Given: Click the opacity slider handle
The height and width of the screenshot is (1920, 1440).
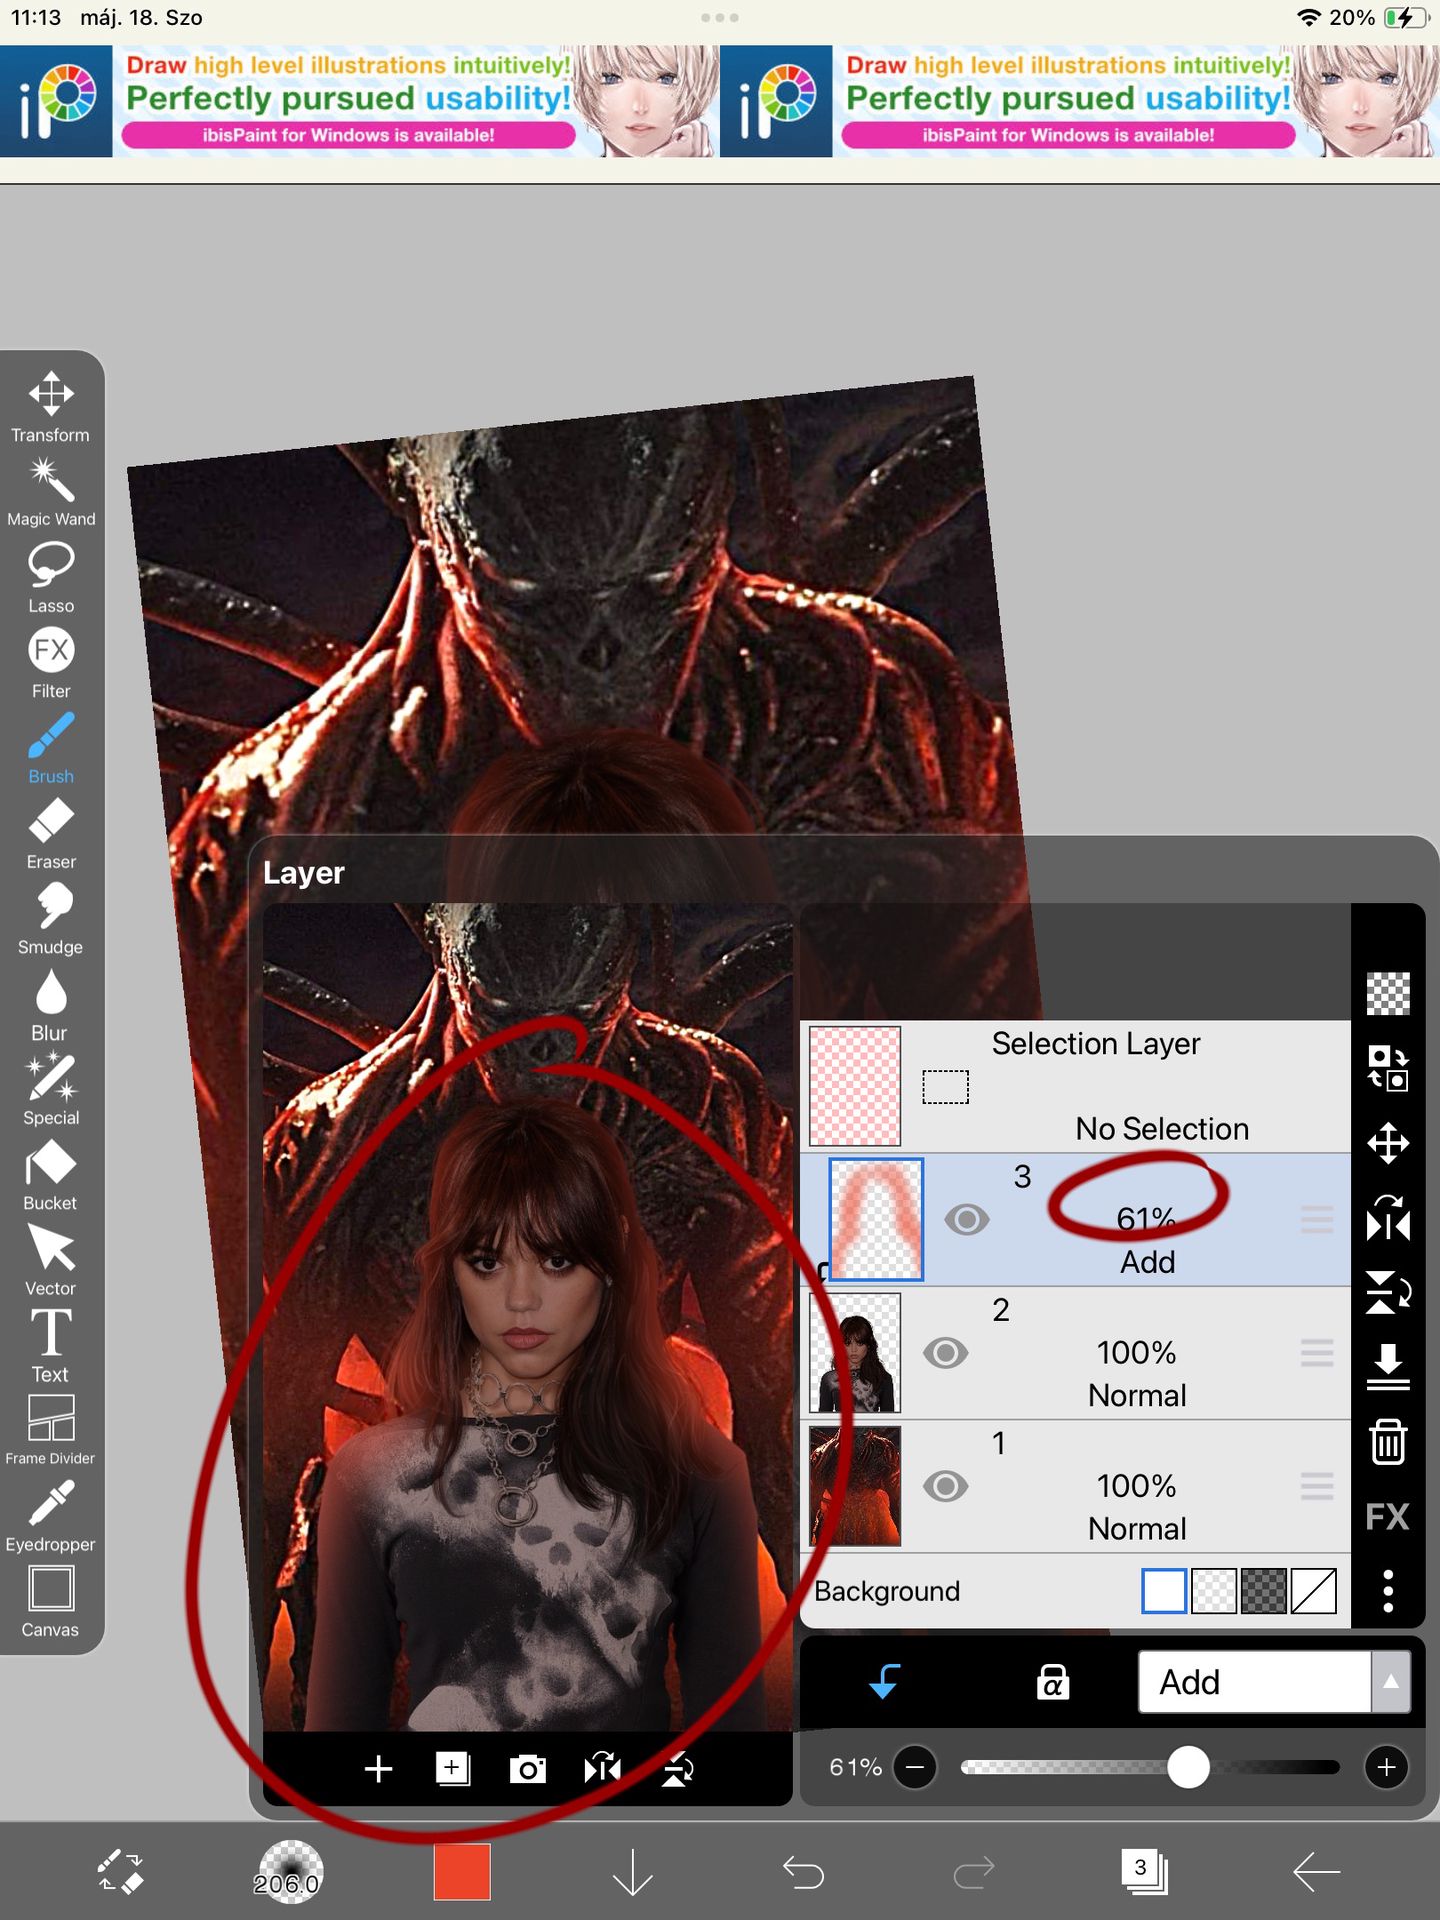Looking at the screenshot, I should coord(1188,1767).
